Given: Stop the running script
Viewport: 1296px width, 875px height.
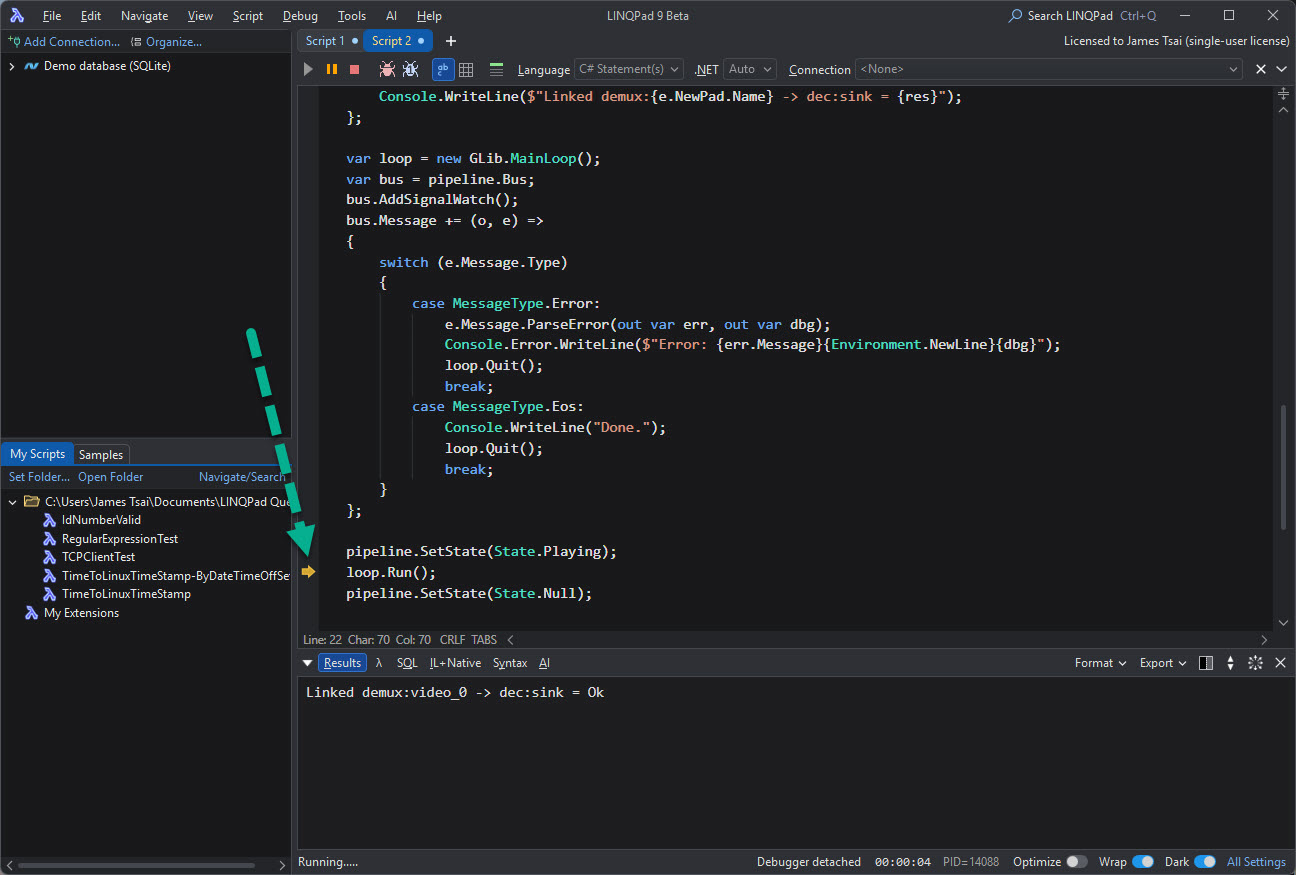Looking at the screenshot, I should tap(354, 69).
